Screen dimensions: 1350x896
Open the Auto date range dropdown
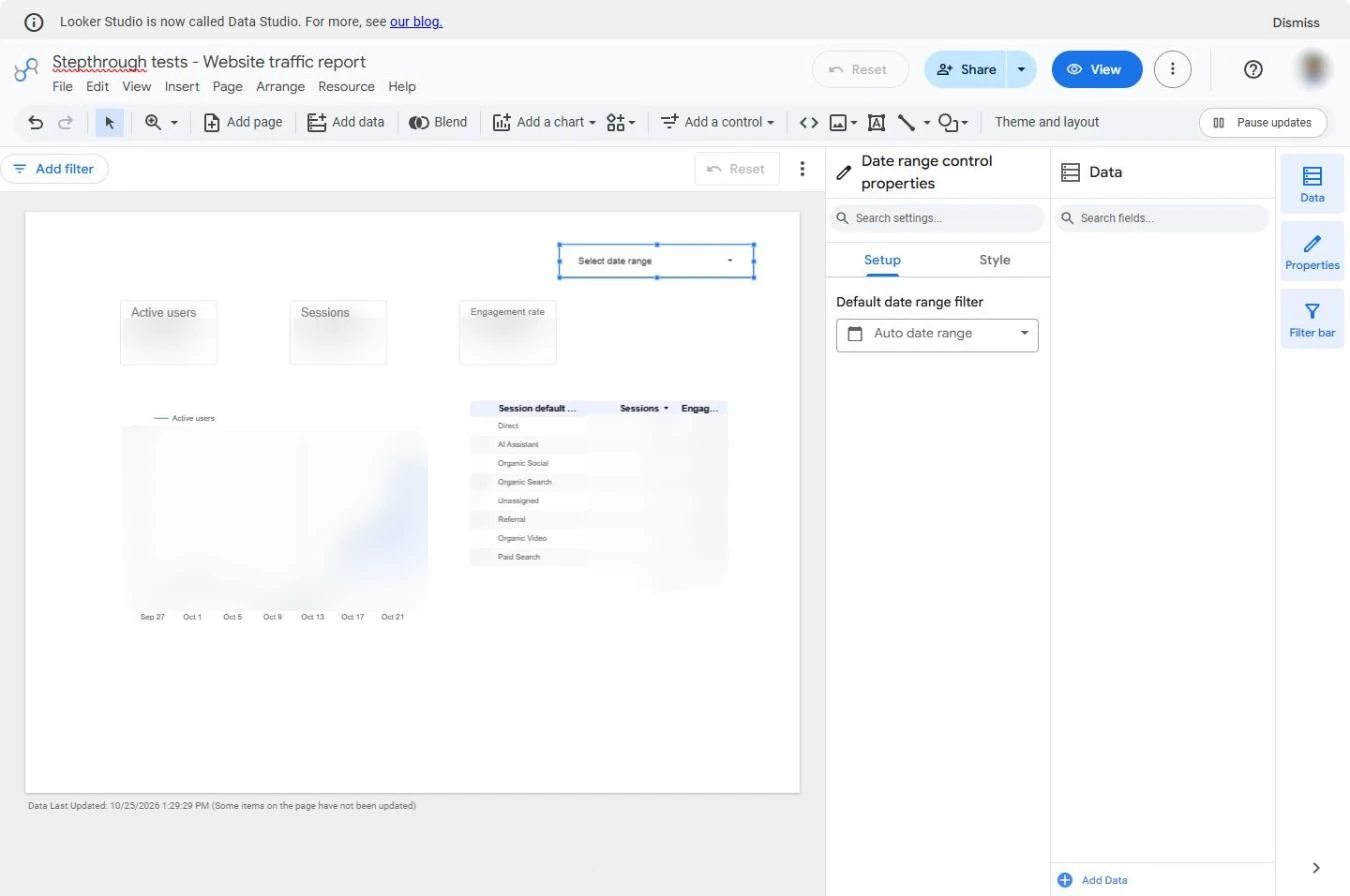pyautogui.click(x=937, y=334)
